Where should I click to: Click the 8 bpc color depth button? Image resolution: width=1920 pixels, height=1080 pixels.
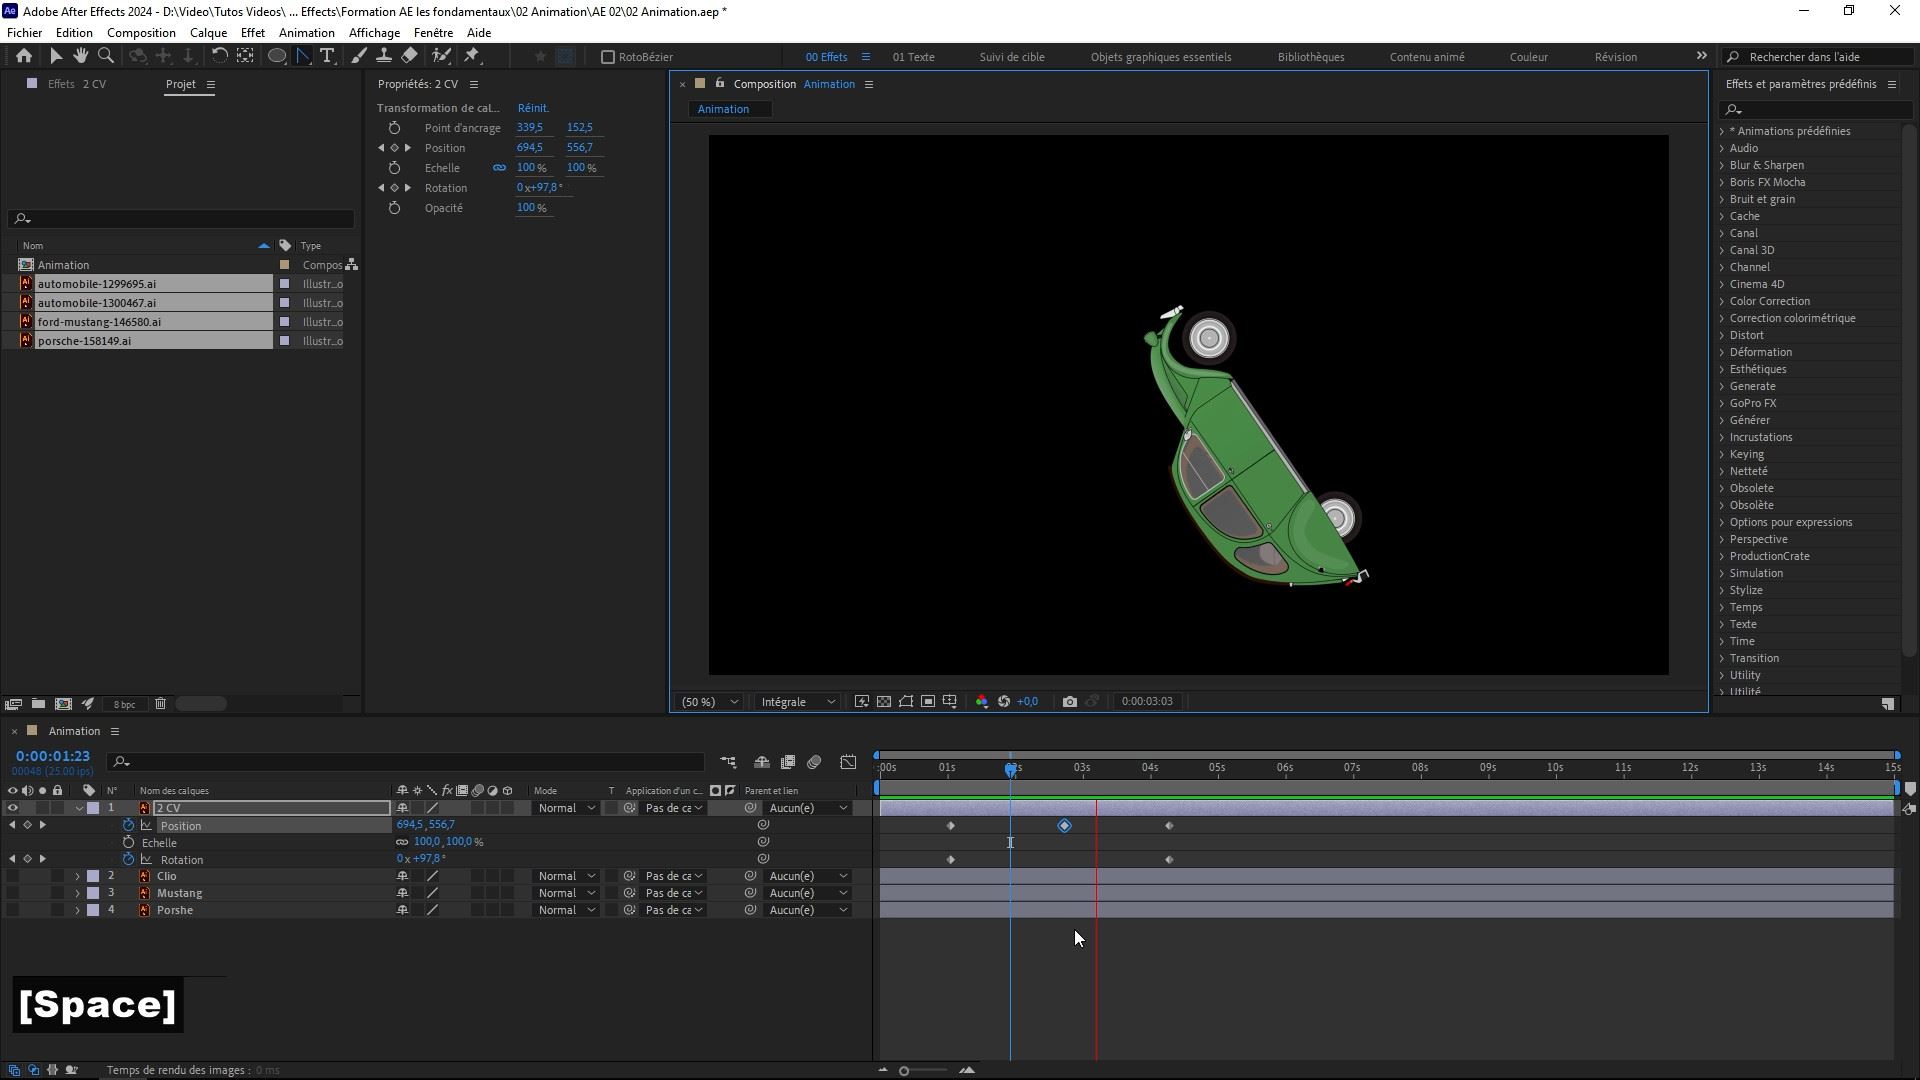pyautogui.click(x=124, y=704)
